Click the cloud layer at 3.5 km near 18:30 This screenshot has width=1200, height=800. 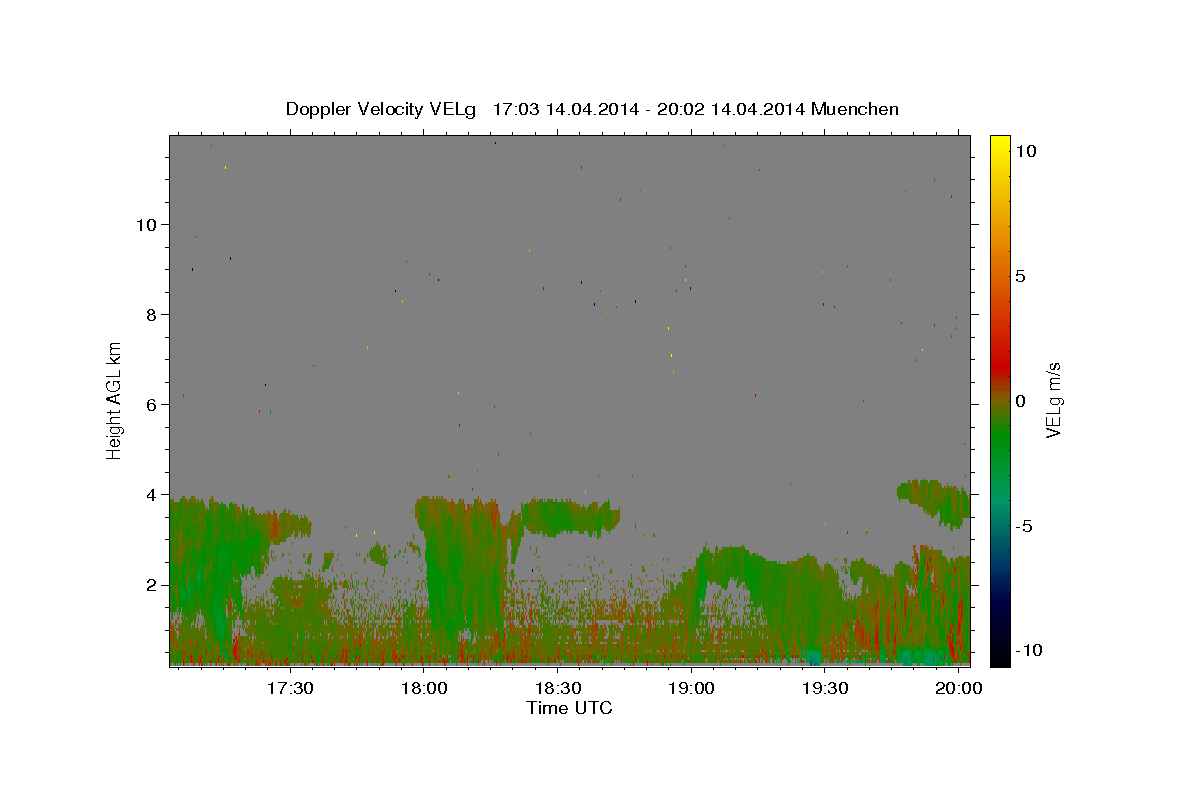(570, 515)
